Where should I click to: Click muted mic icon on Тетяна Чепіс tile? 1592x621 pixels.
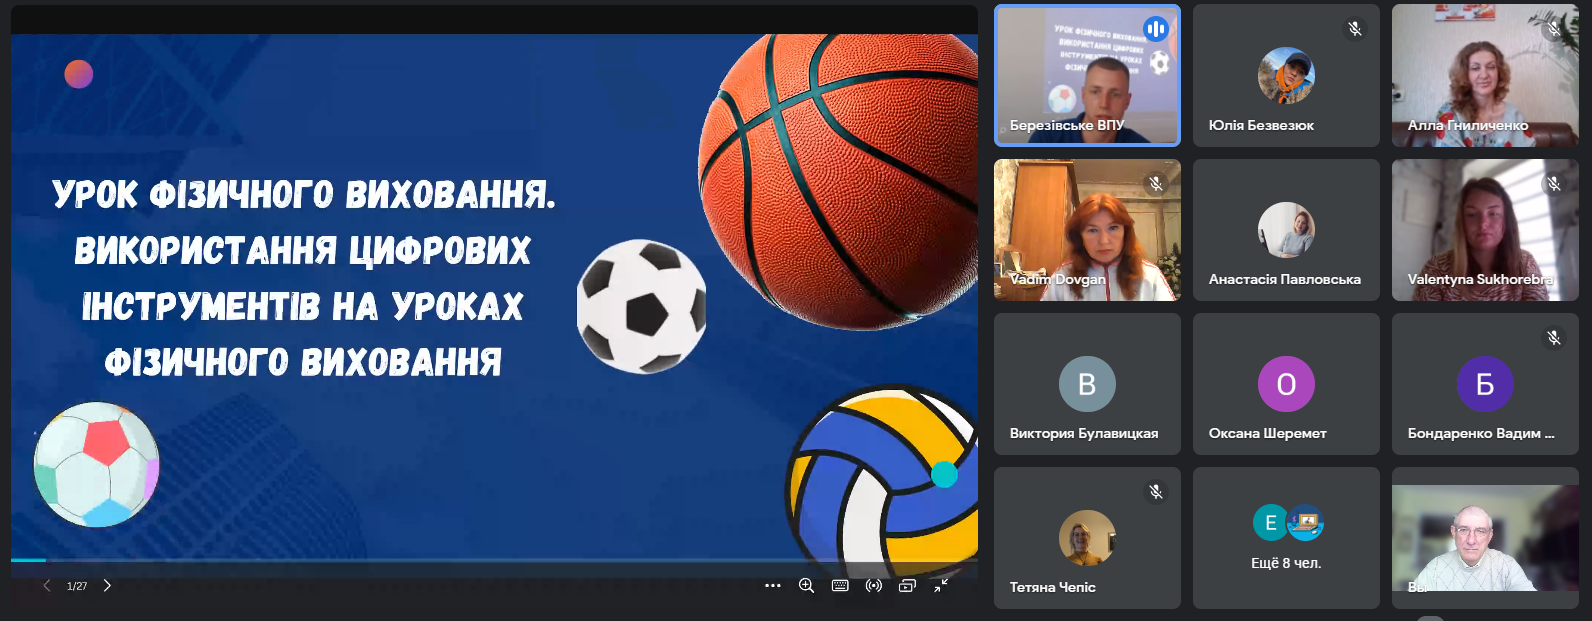tap(1156, 491)
